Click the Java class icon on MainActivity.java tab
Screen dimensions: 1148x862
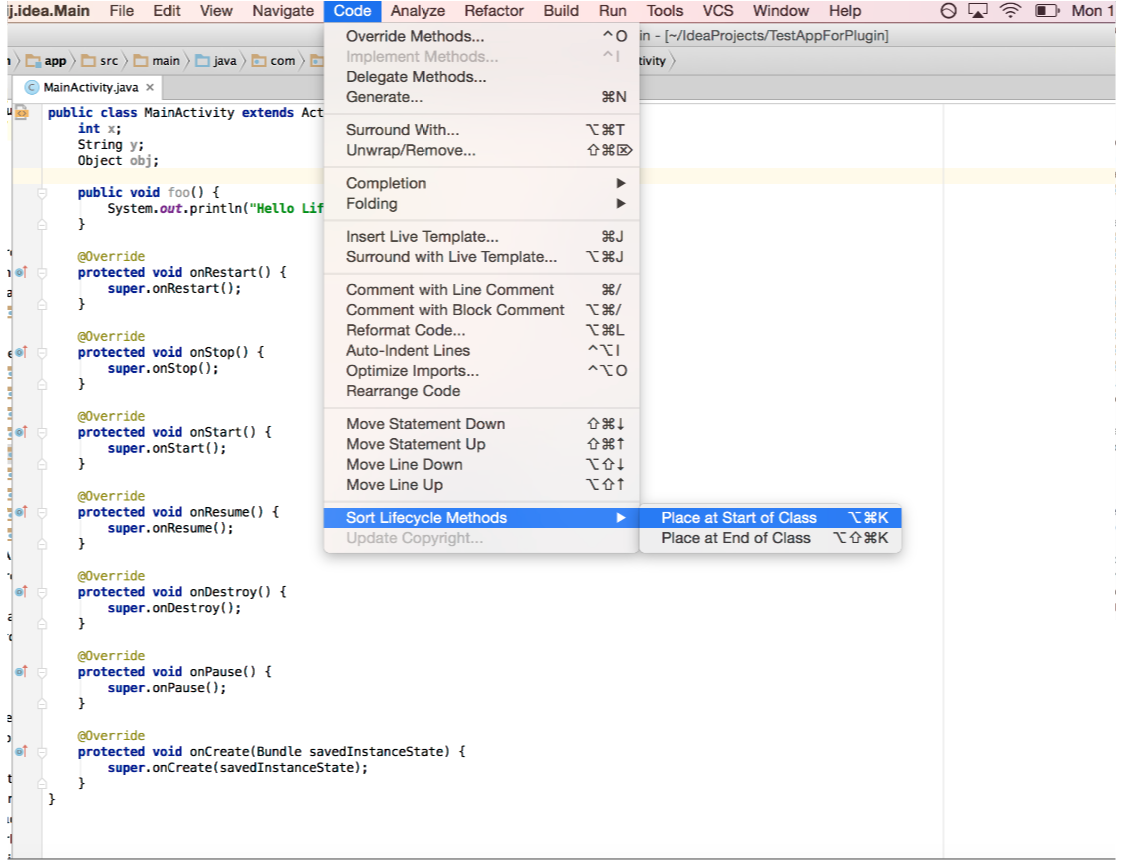point(31,87)
